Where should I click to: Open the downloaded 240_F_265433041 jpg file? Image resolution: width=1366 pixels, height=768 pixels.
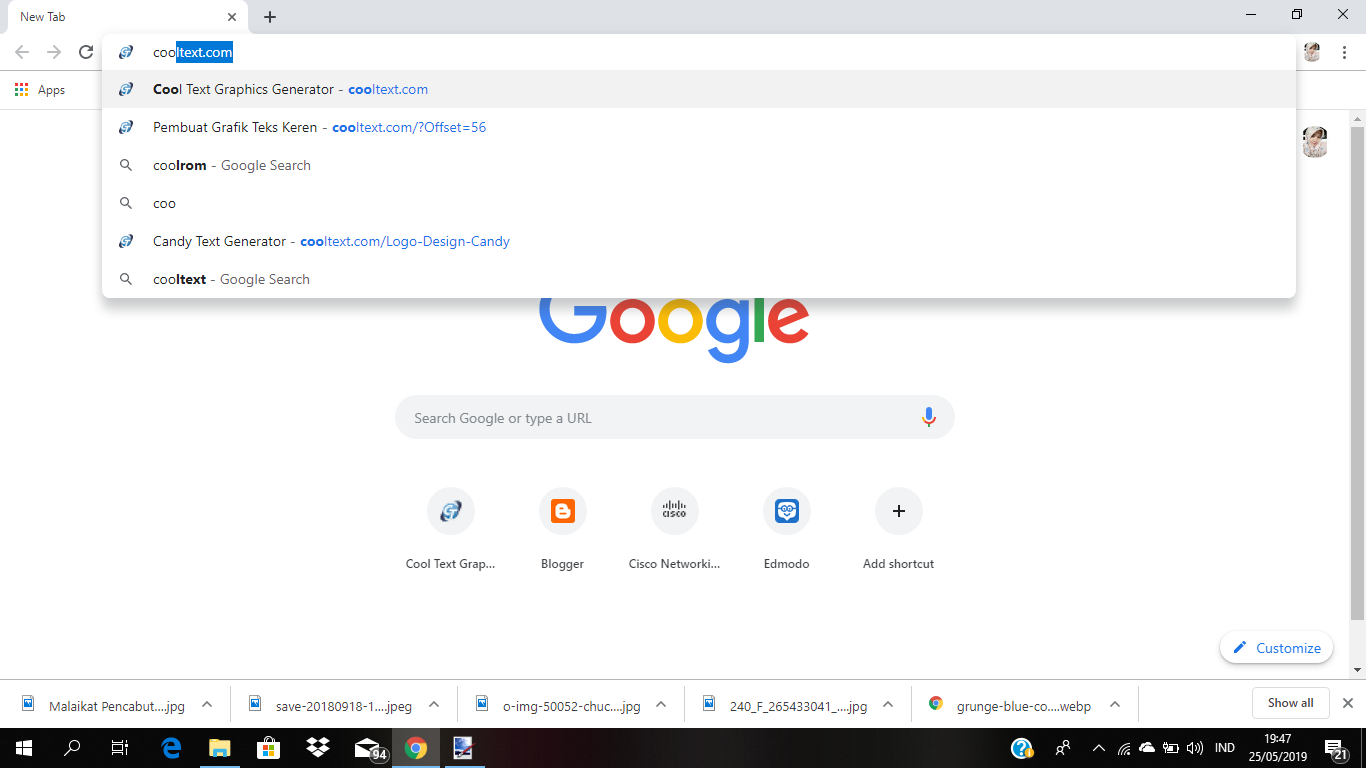(785, 705)
